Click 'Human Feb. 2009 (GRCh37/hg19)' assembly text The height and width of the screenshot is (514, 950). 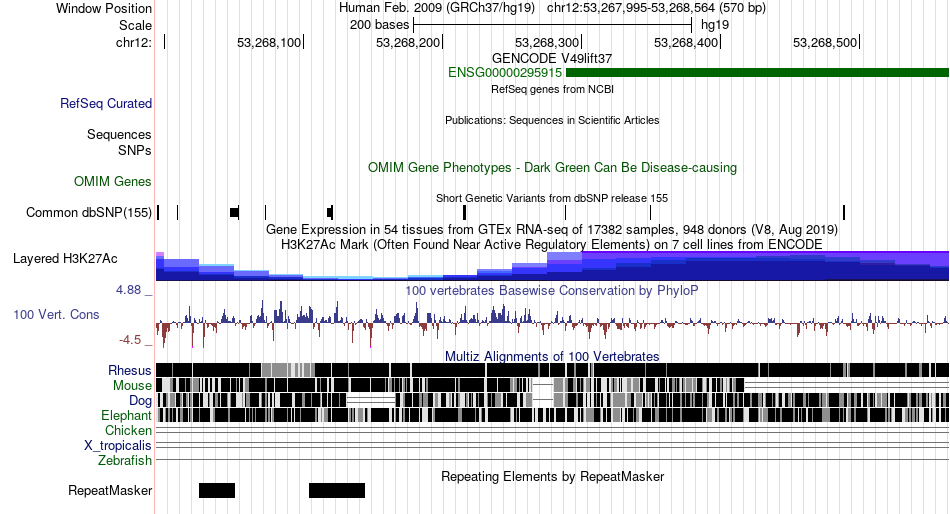point(437,8)
